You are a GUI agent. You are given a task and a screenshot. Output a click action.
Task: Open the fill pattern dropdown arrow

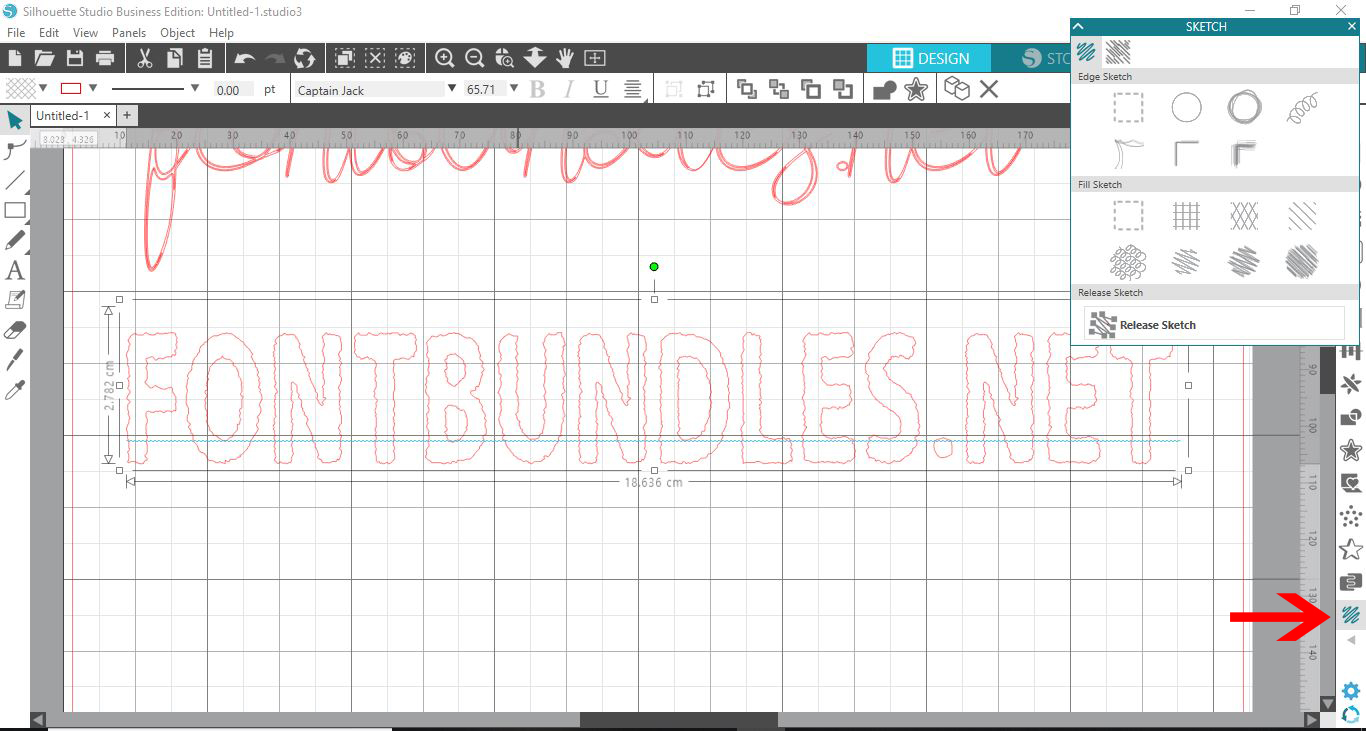pyautogui.click(x=42, y=88)
